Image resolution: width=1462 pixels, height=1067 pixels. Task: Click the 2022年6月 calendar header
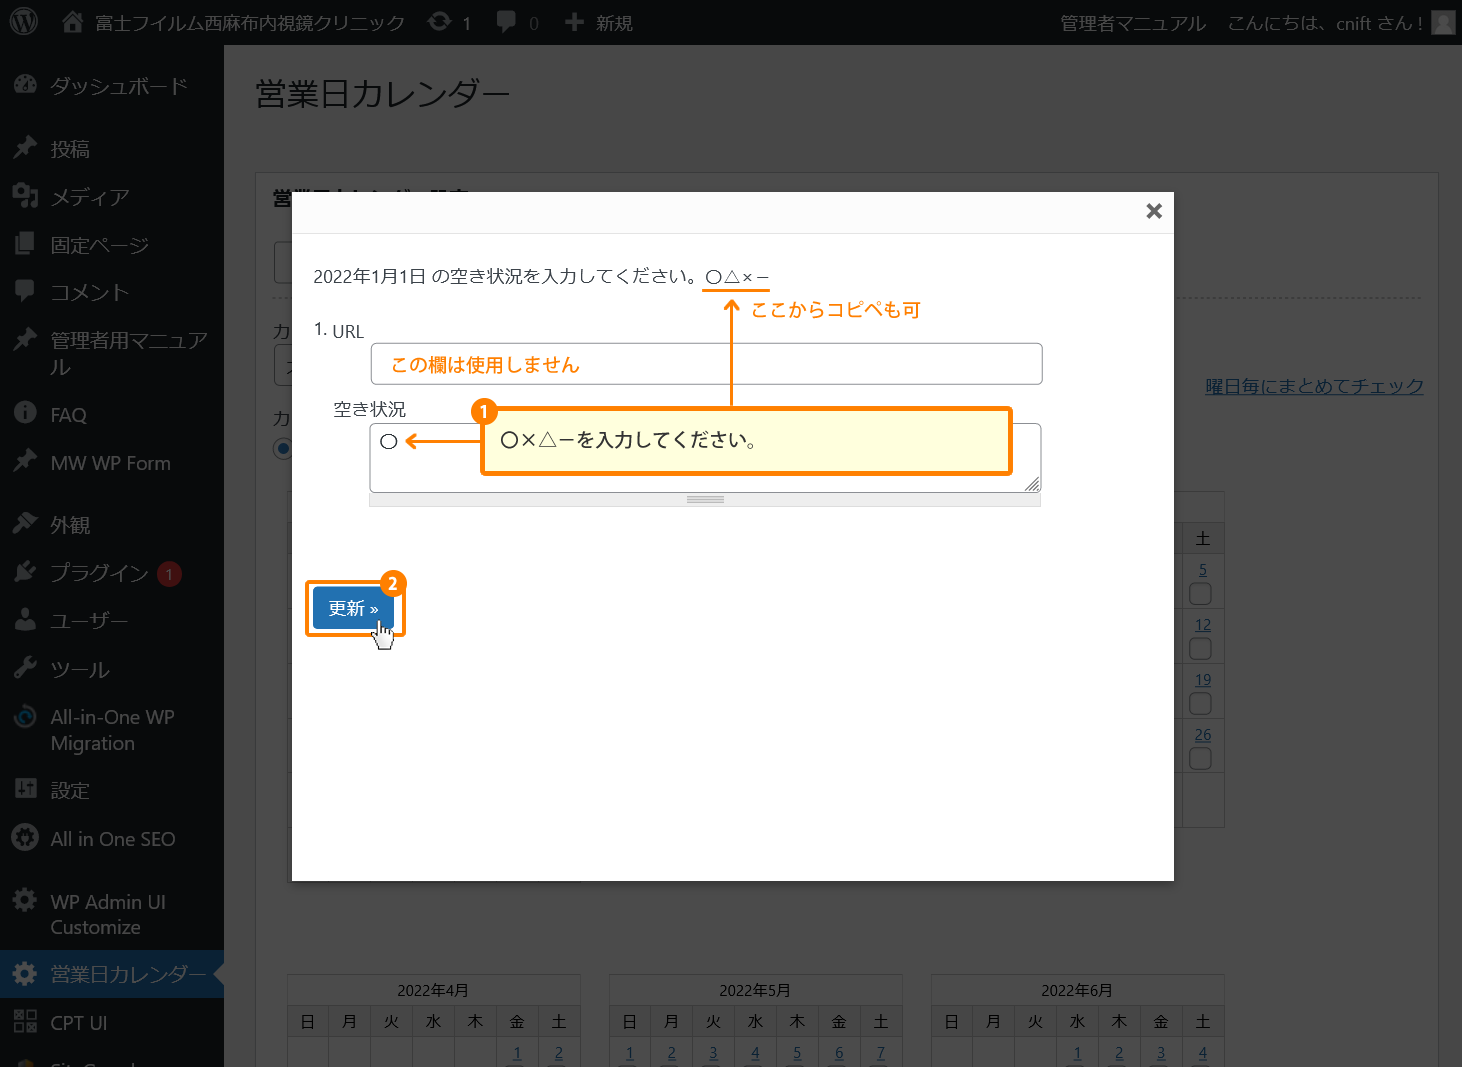(x=1077, y=990)
